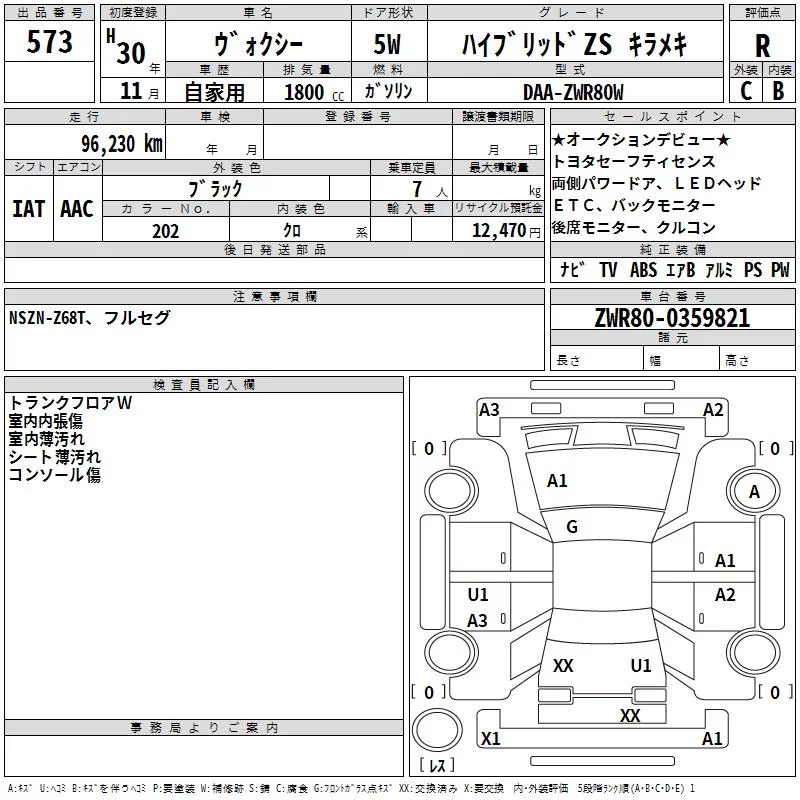
Task: Select the evaluation score R
Action: coord(762,45)
